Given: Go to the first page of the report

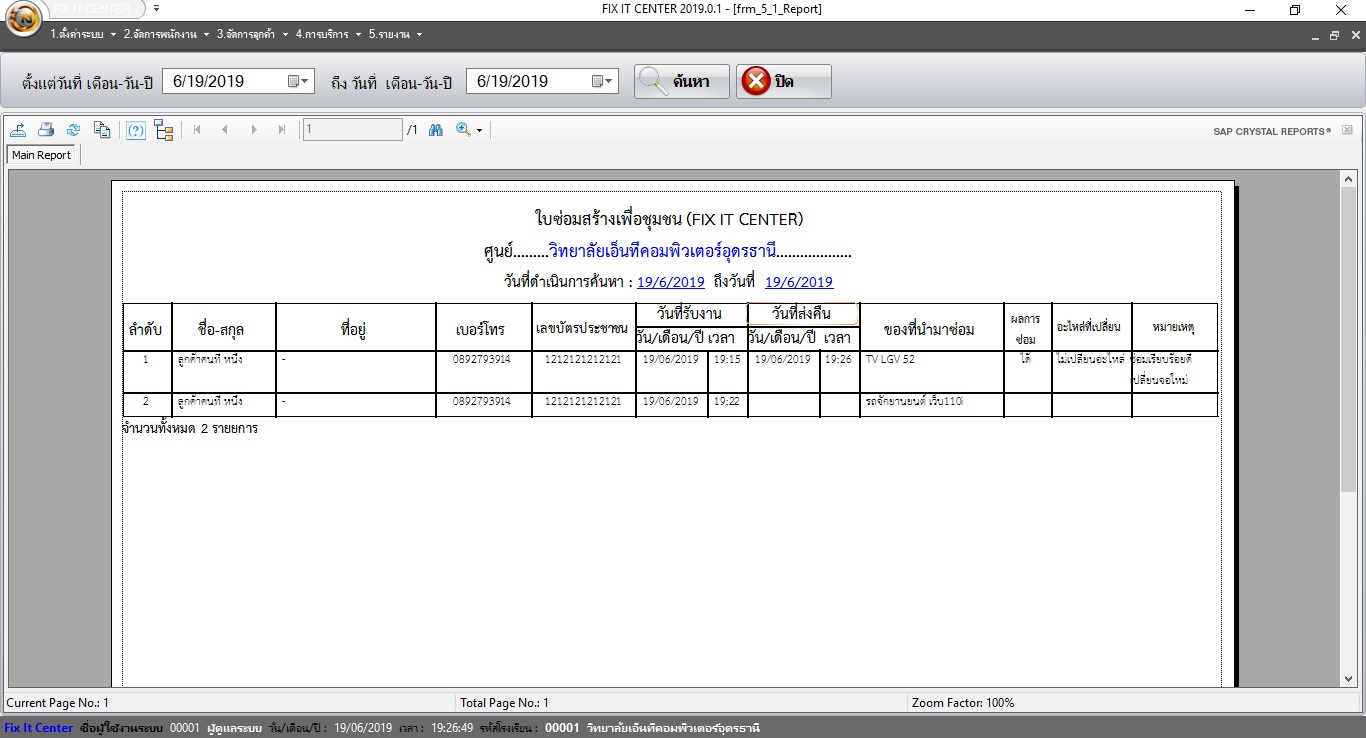Looking at the screenshot, I should tap(197, 129).
